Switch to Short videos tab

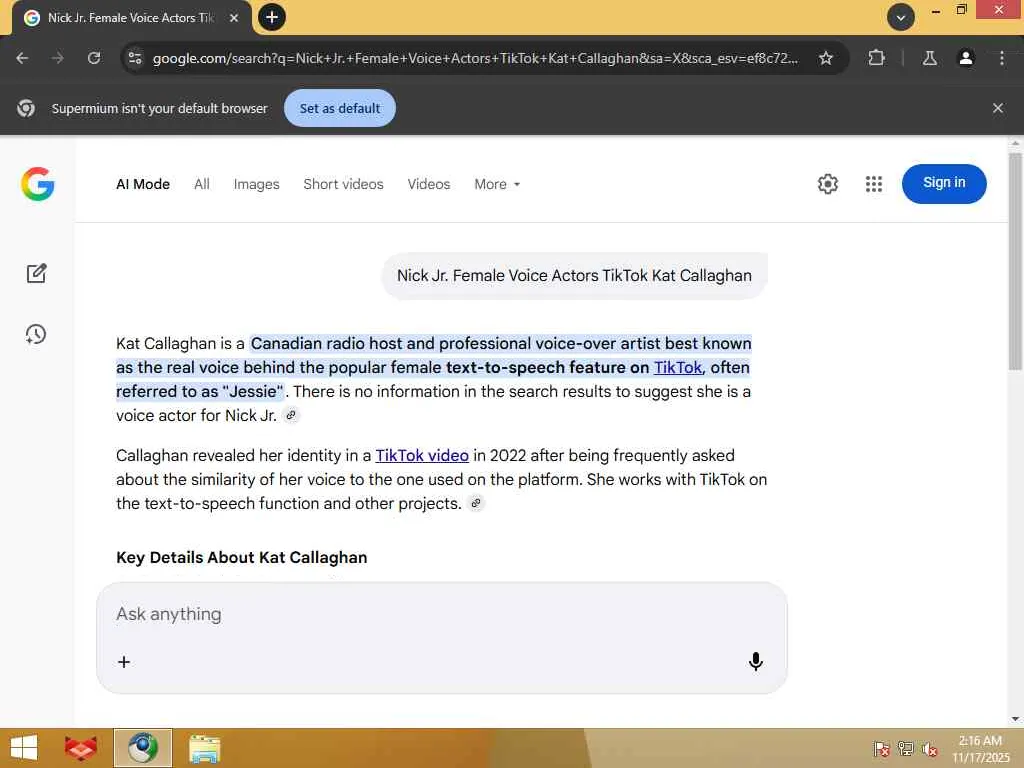tap(343, 184)
